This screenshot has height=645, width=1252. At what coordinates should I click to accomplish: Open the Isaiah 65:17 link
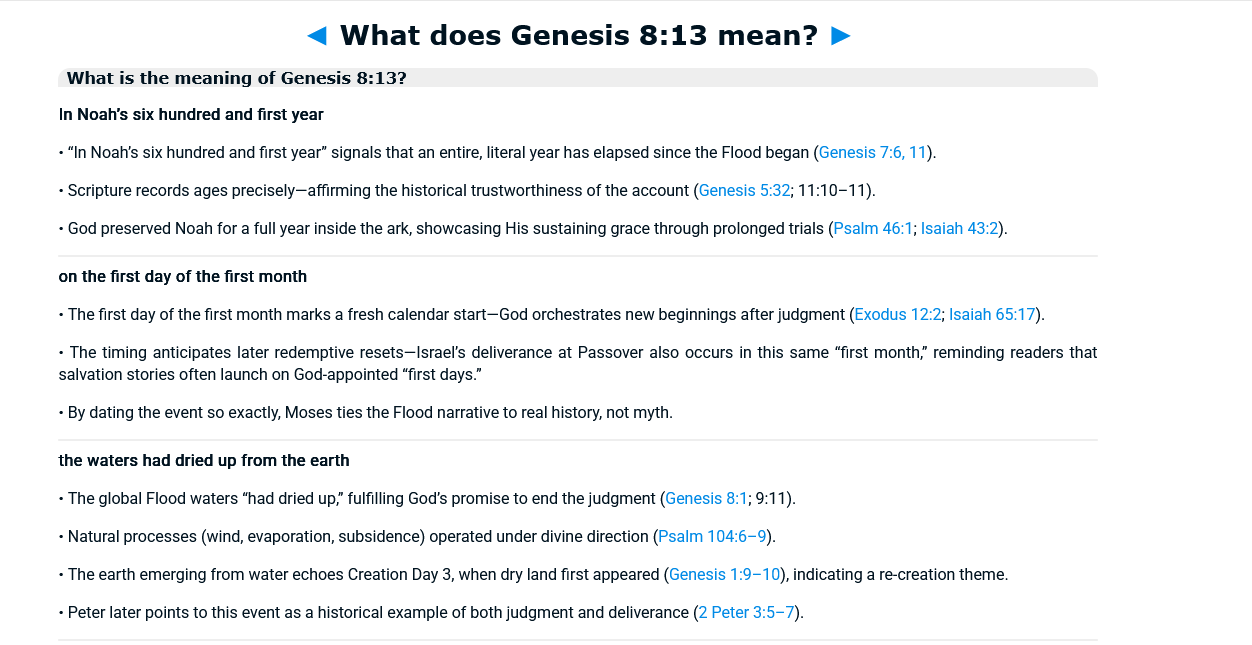[x=992, y=315]
